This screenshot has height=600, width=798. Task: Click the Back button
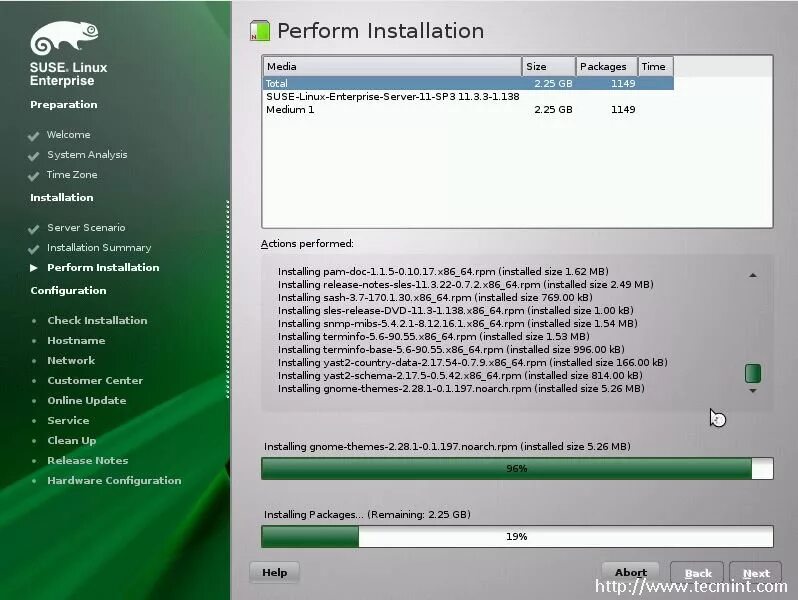pyautogui.click(x=697, y=573)
